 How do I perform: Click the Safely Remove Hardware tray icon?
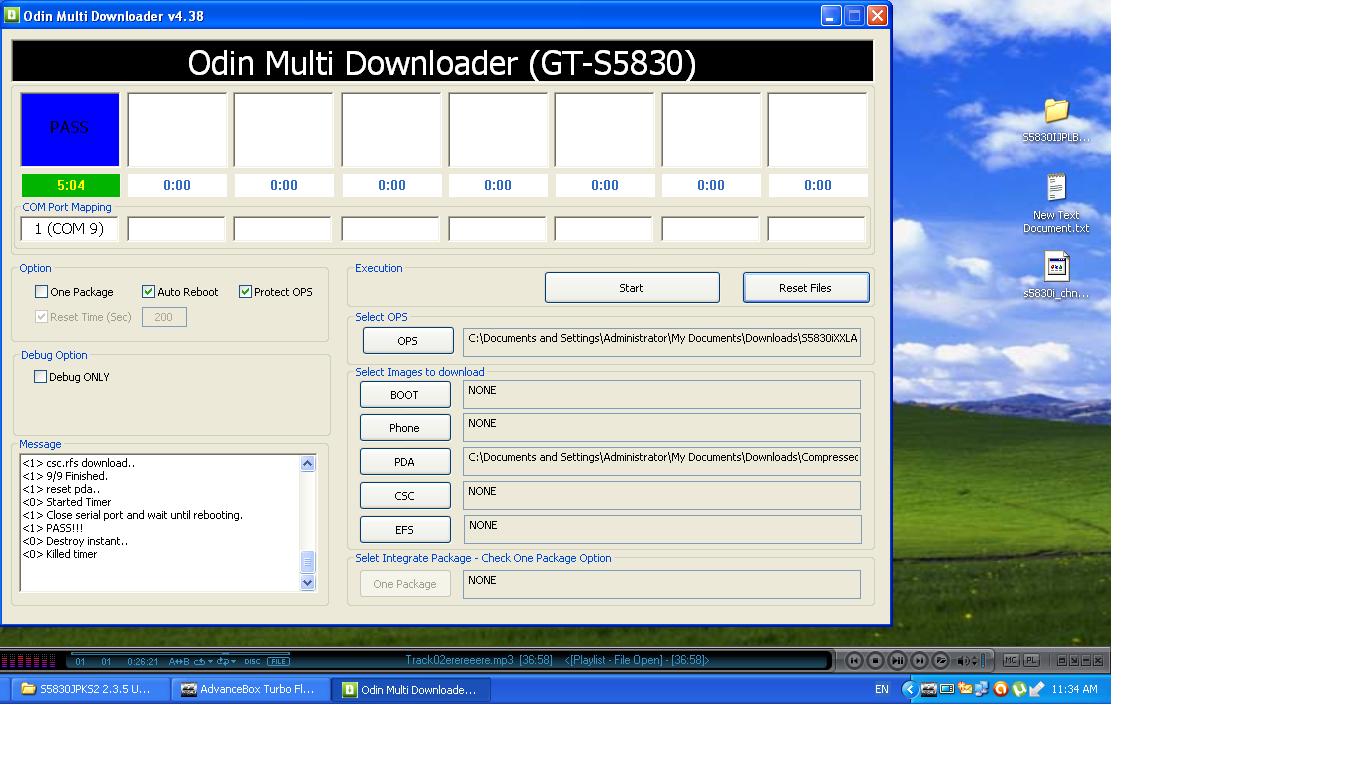[1036, 689]
